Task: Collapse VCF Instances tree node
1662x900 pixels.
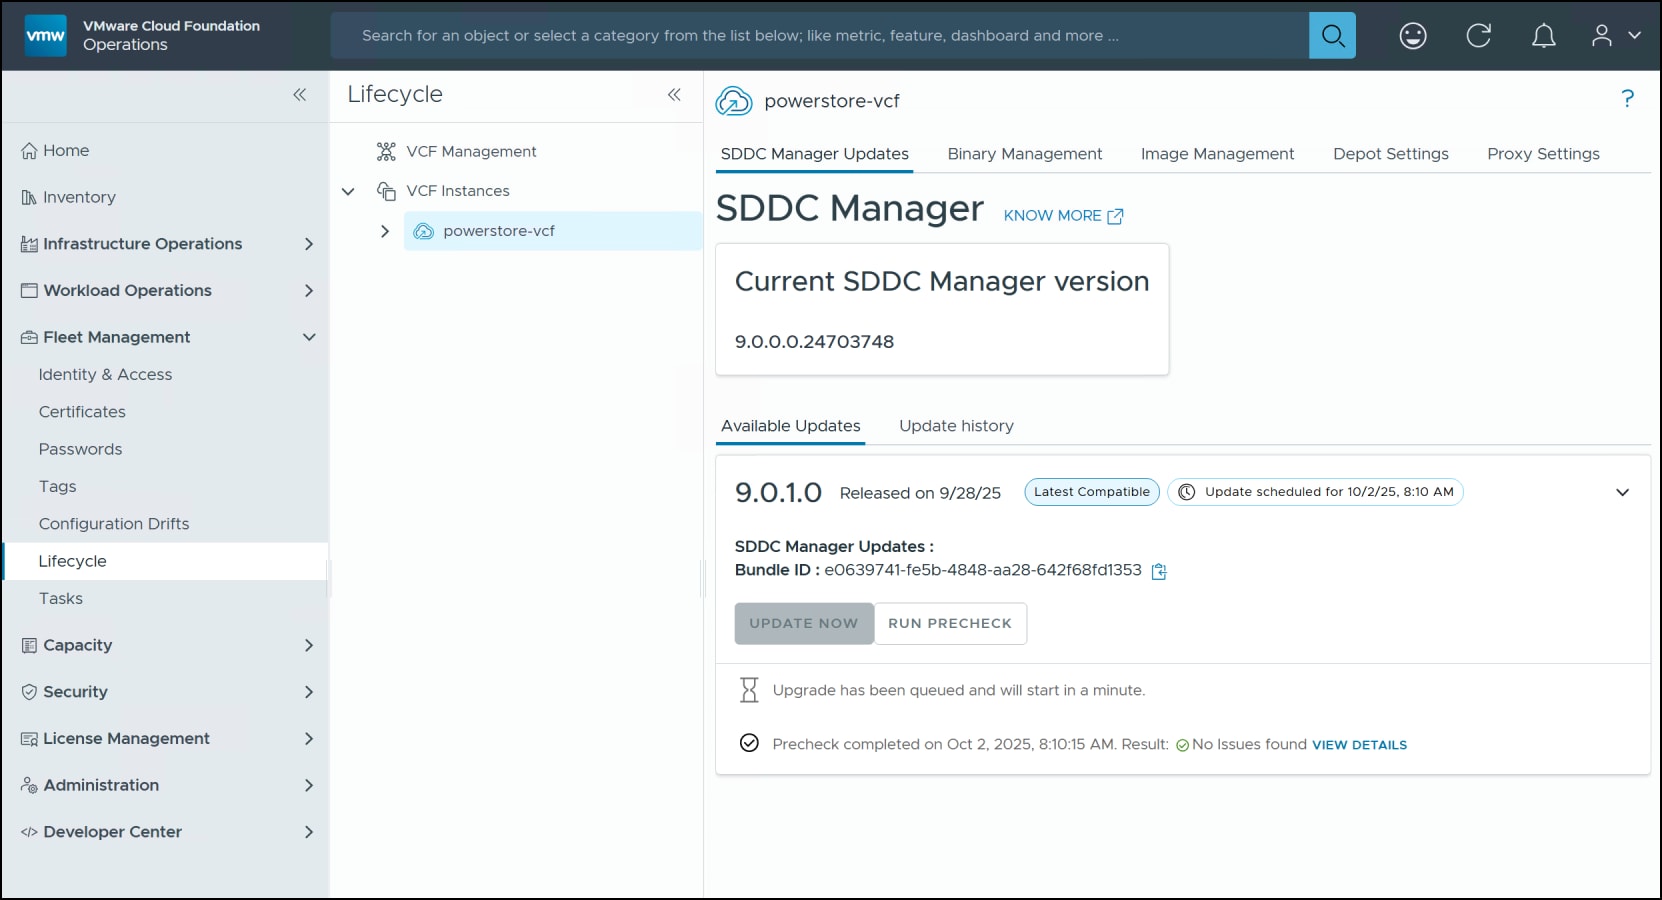Action: pyautogui.click(x=348, y=191)
